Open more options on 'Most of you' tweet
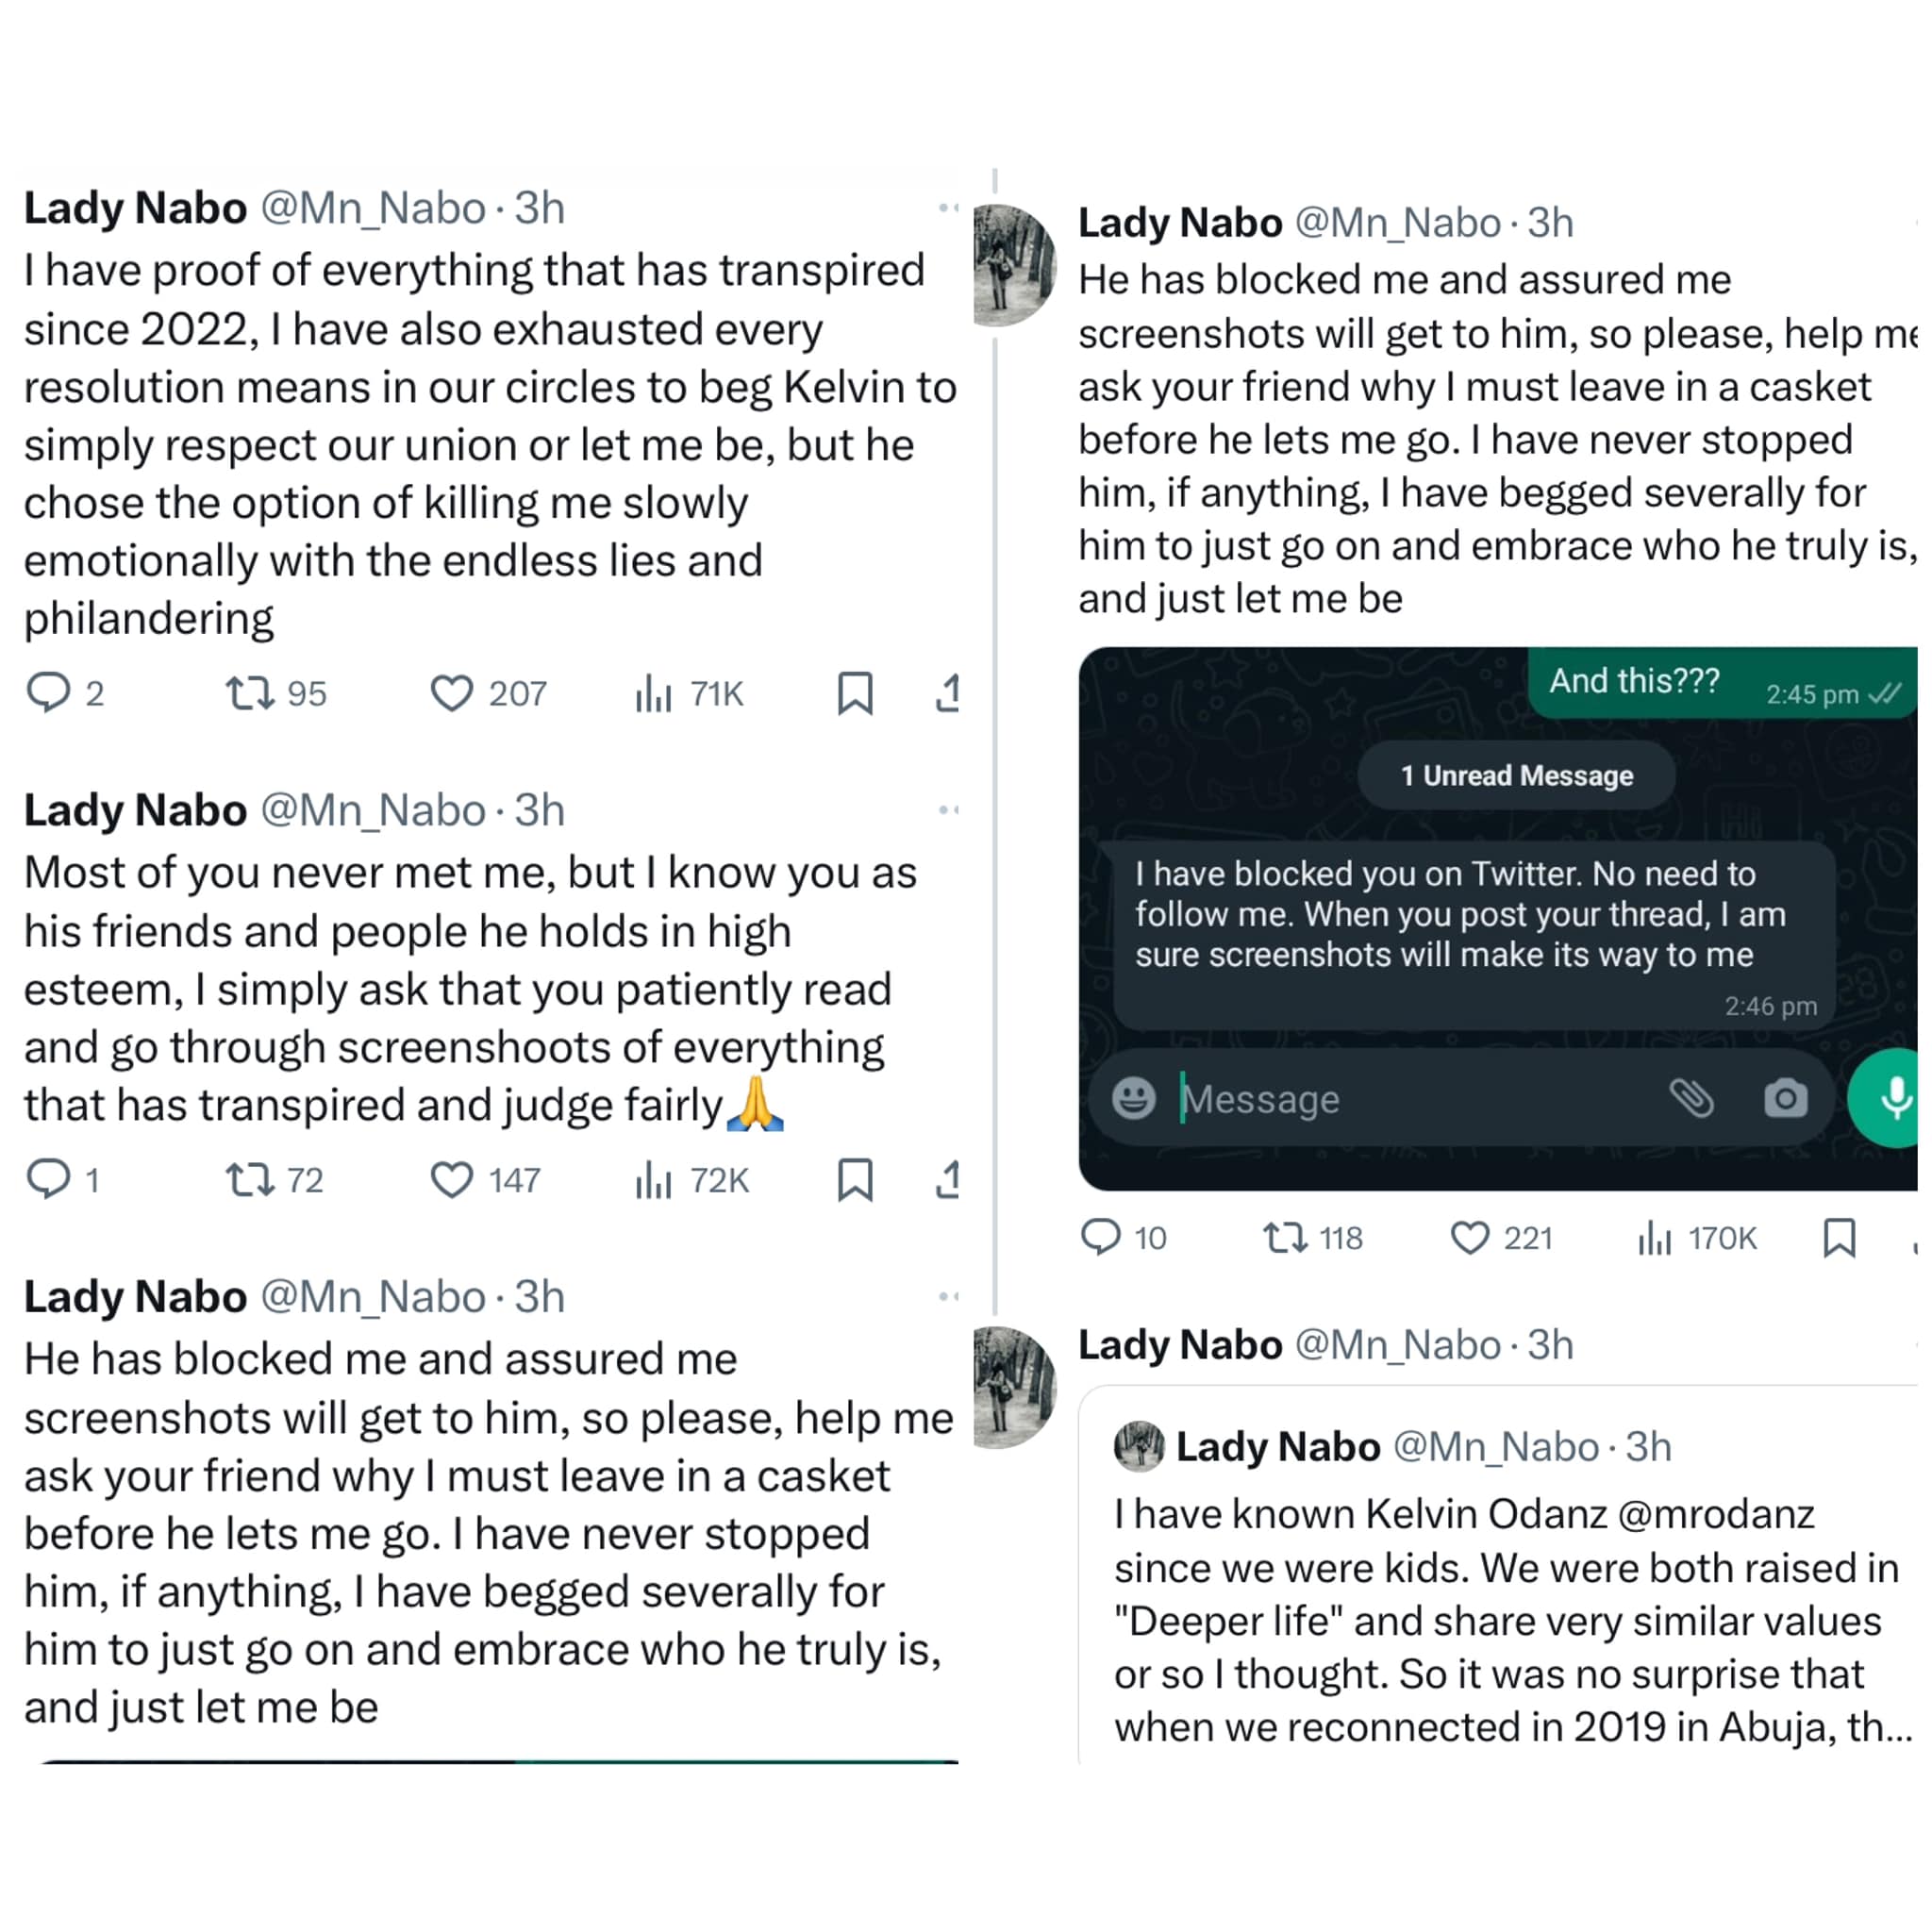Image resolution: width=1932 pixels, height=1932 pixels. pyautogui.click(x=948, y=810)
